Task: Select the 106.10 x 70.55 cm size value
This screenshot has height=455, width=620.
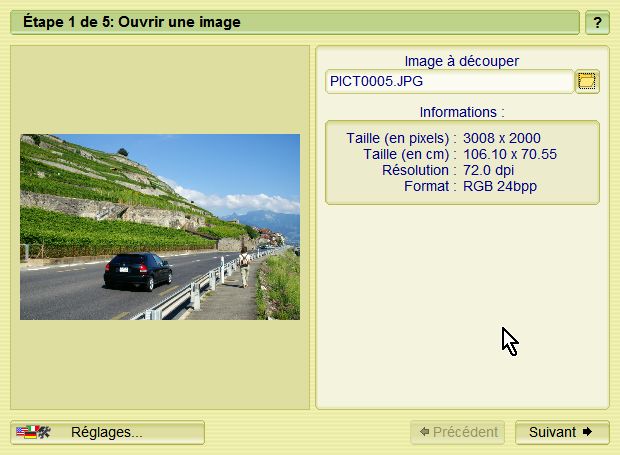Action: pos(510,154)
